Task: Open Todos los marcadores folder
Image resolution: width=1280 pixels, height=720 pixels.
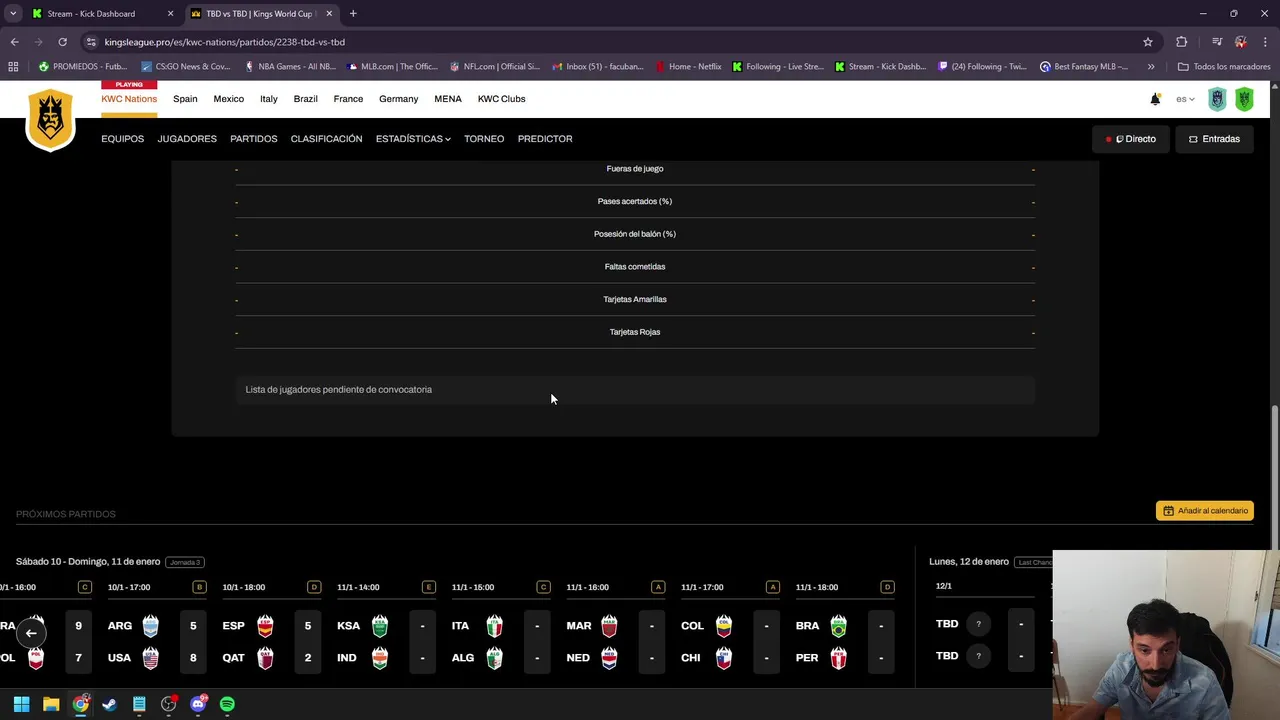Action: pos(1224,67)
